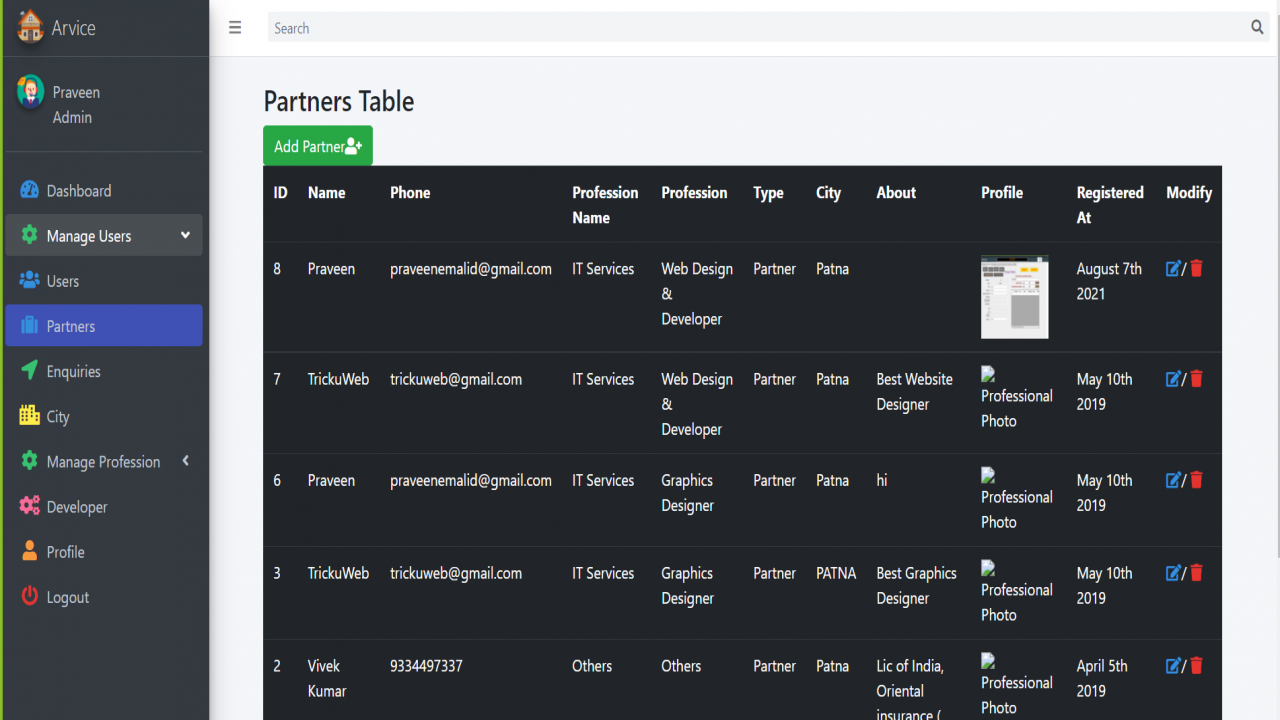The image size is (1280, 720).
Task: Click the City building icon
Action: (x=29, y=415)
